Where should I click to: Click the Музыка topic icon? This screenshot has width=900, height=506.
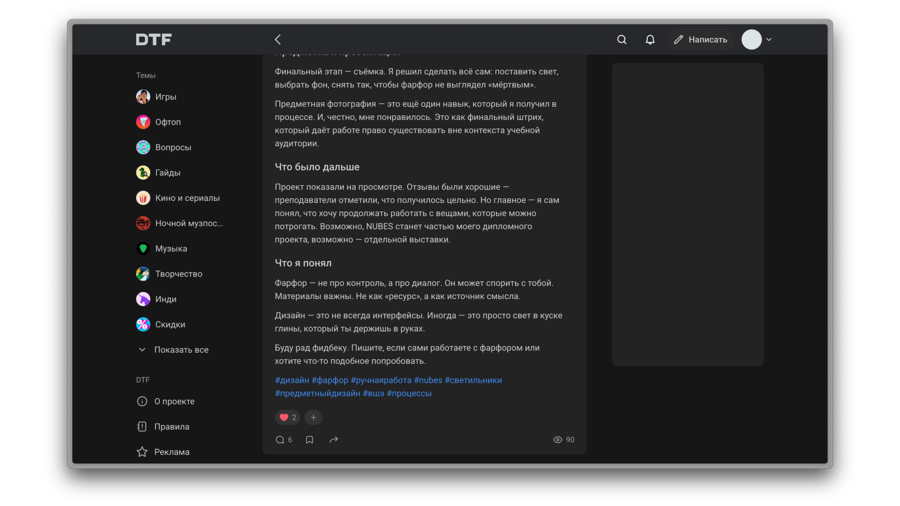(x=143, y=248)
